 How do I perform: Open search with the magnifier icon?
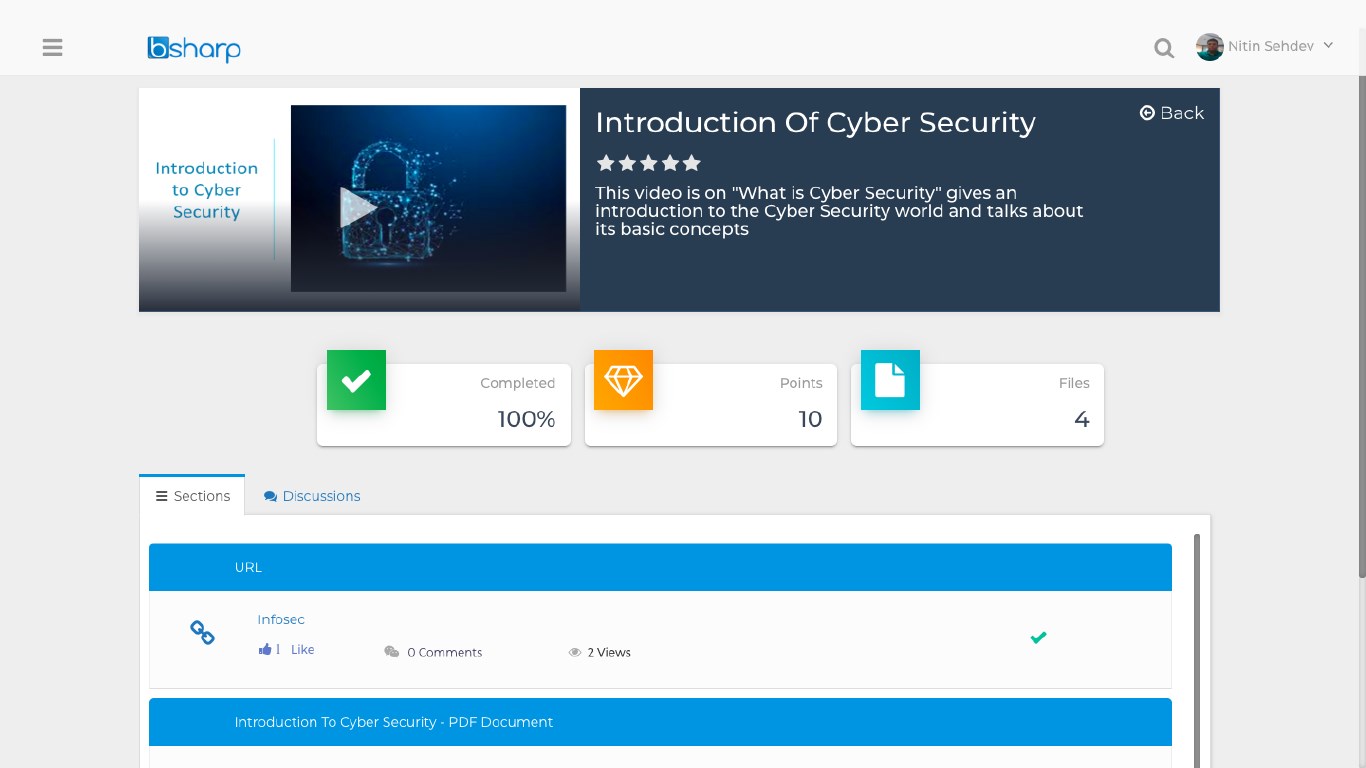click(x=1164, y=48)
